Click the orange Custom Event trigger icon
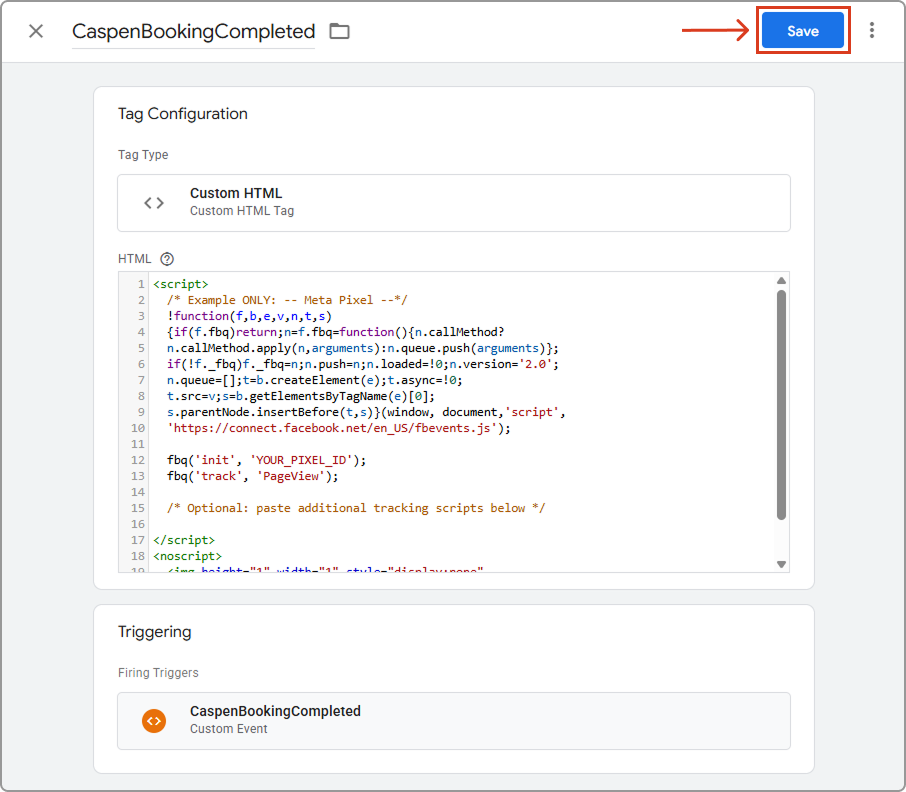906x792 pixels. click(154, 720)
